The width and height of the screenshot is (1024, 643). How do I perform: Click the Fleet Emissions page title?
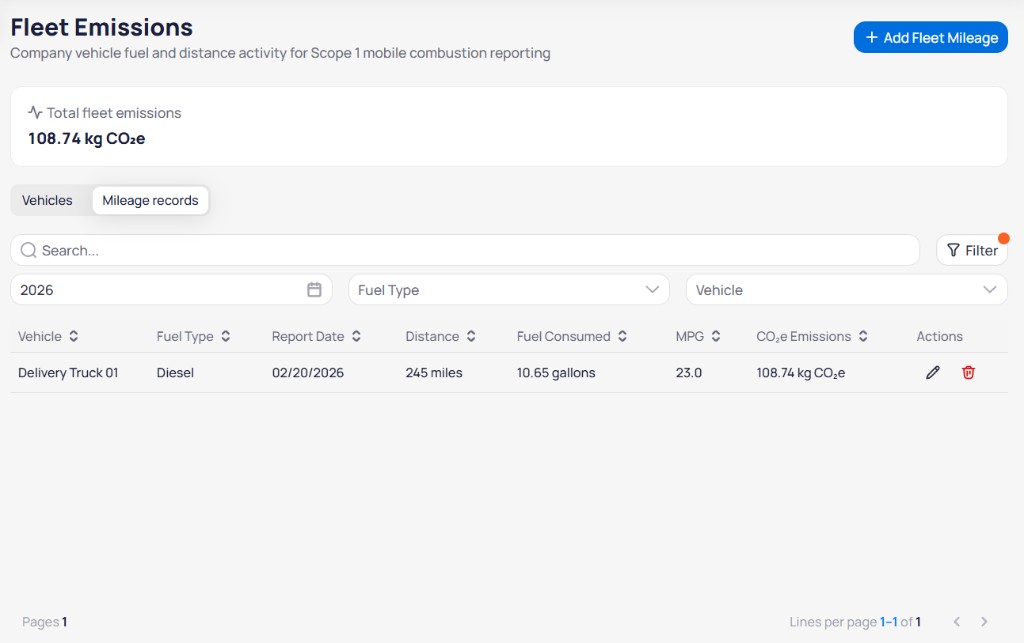(x=101, y=27)
